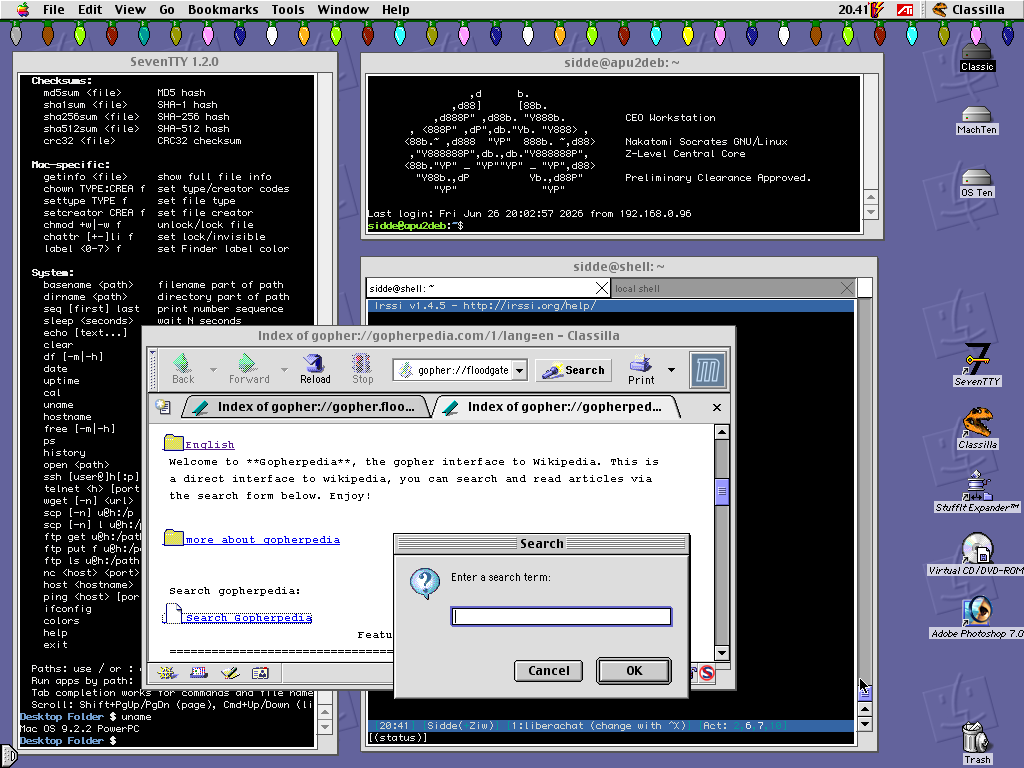Viewport: 1024px width, 768px height.
Task: Collapse the toolbar using the grippy handle
Action: click(153, 370)
